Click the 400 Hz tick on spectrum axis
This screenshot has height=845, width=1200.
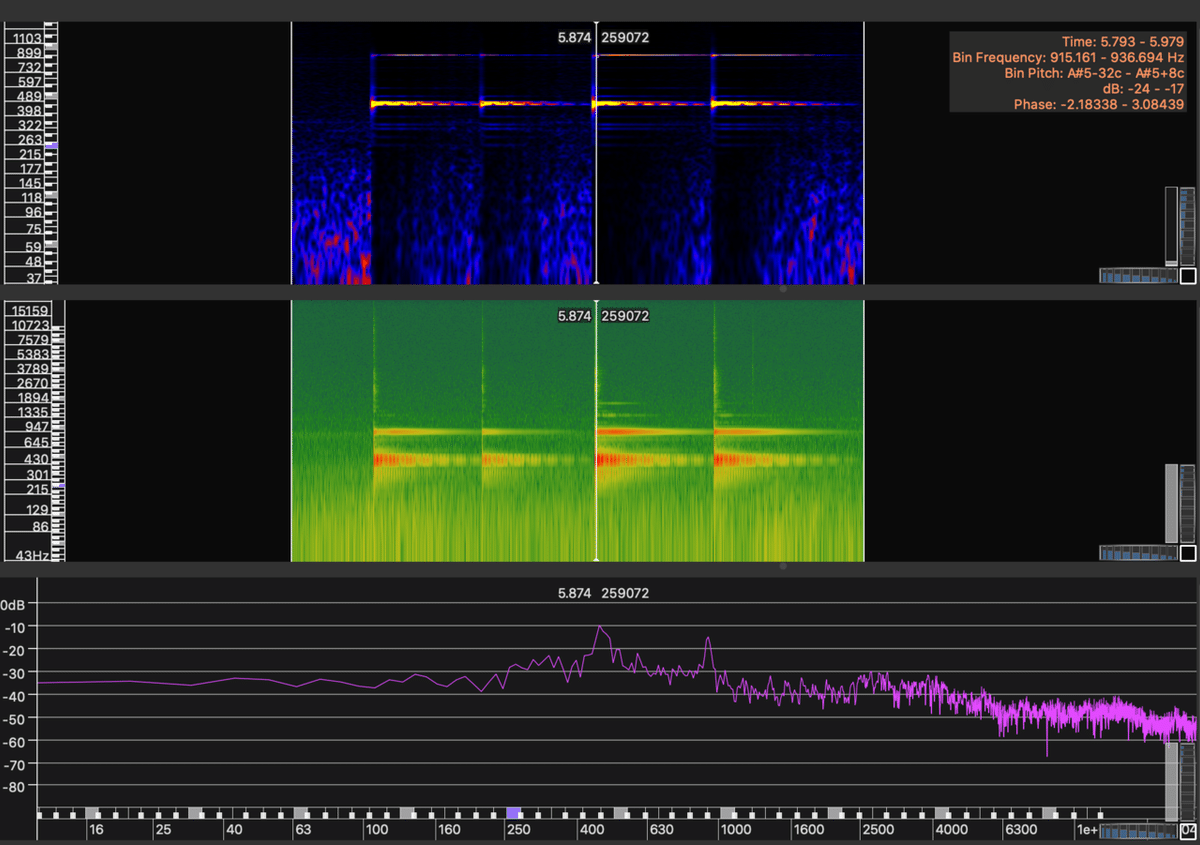coord(592,830)
